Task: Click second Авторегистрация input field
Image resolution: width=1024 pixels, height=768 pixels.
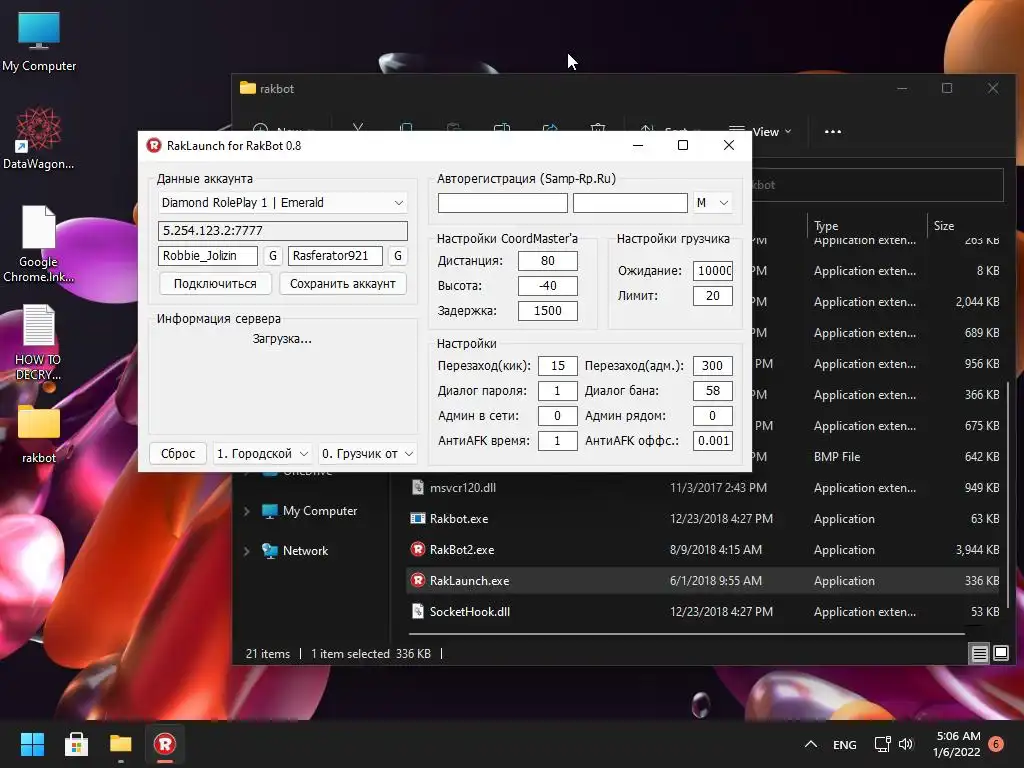Action: coord(630,202)
